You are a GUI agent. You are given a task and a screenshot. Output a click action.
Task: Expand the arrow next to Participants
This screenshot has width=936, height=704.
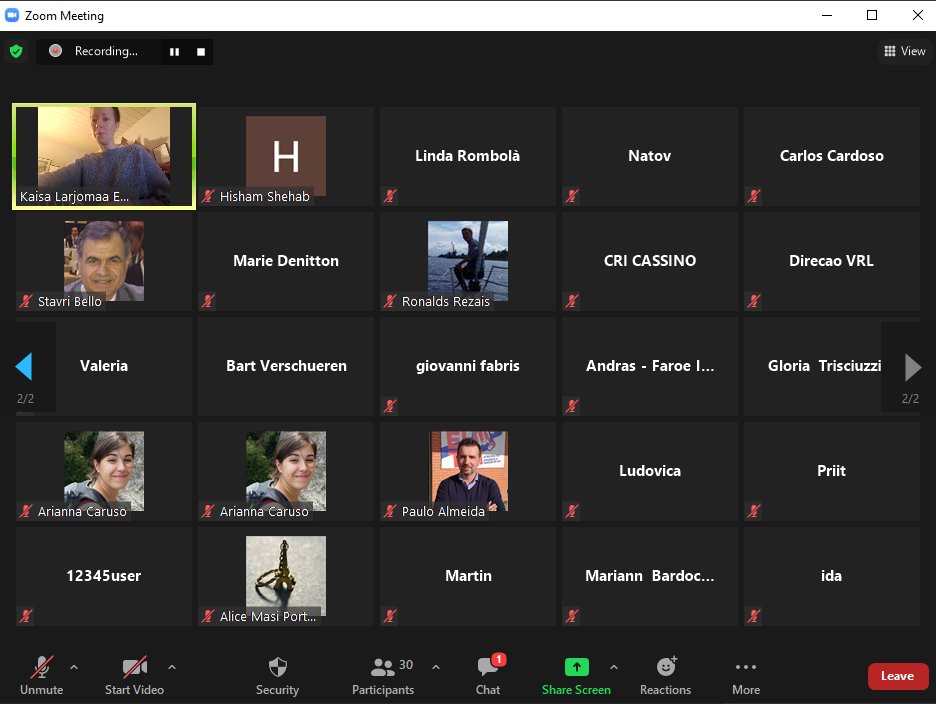pyautogui.click(x=436, y=667)
